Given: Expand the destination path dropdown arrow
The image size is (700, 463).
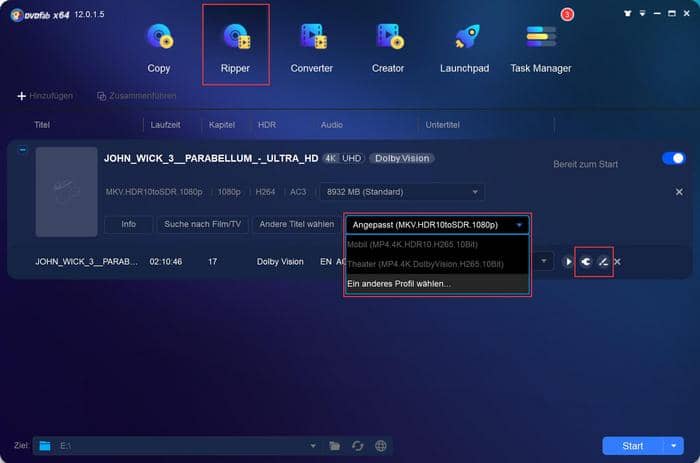Looking at the screenshot, I should [313, 446].
